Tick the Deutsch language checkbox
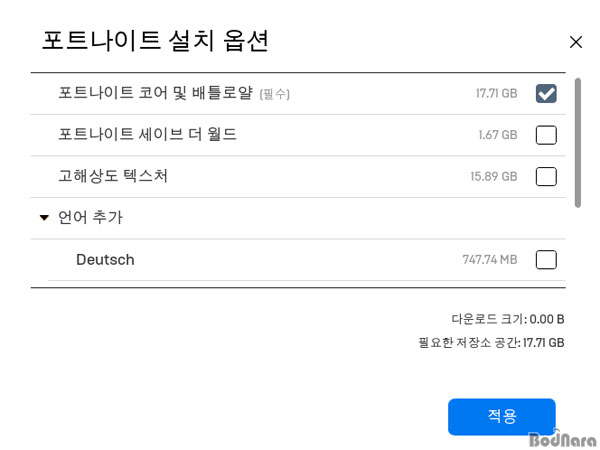The width and height of the screenshot is (600, 450). pyautogui.click(x=546, y=260)
